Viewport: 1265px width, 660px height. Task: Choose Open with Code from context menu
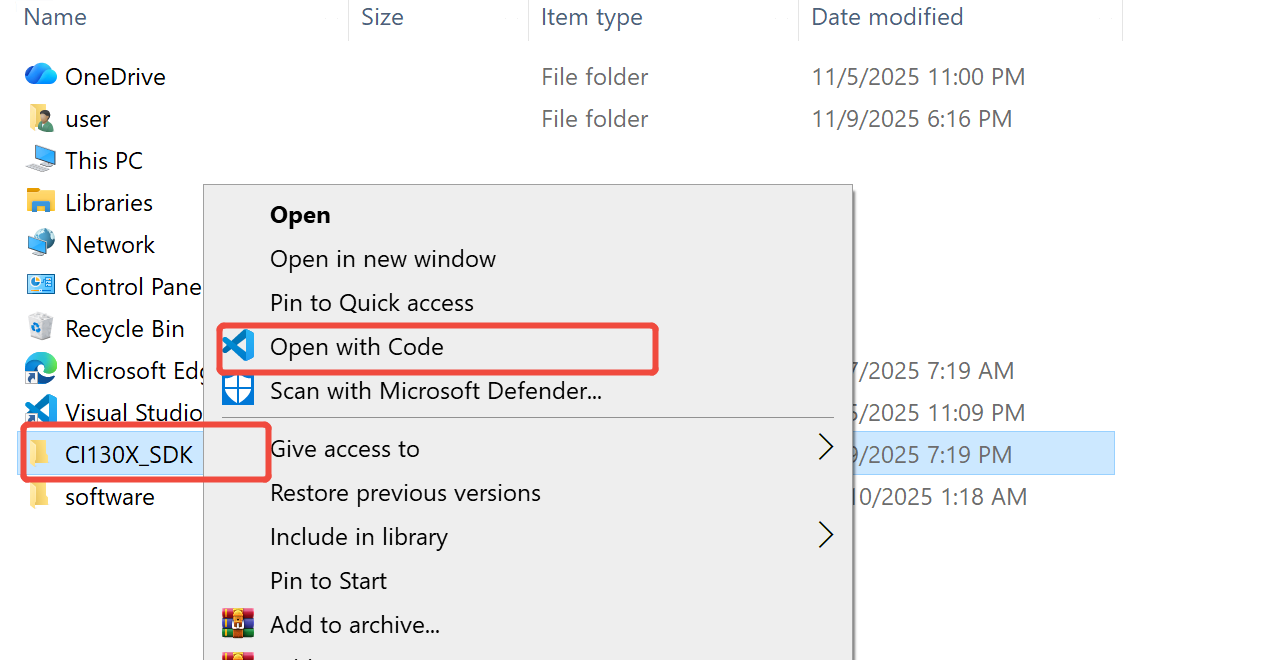[356, 346]
